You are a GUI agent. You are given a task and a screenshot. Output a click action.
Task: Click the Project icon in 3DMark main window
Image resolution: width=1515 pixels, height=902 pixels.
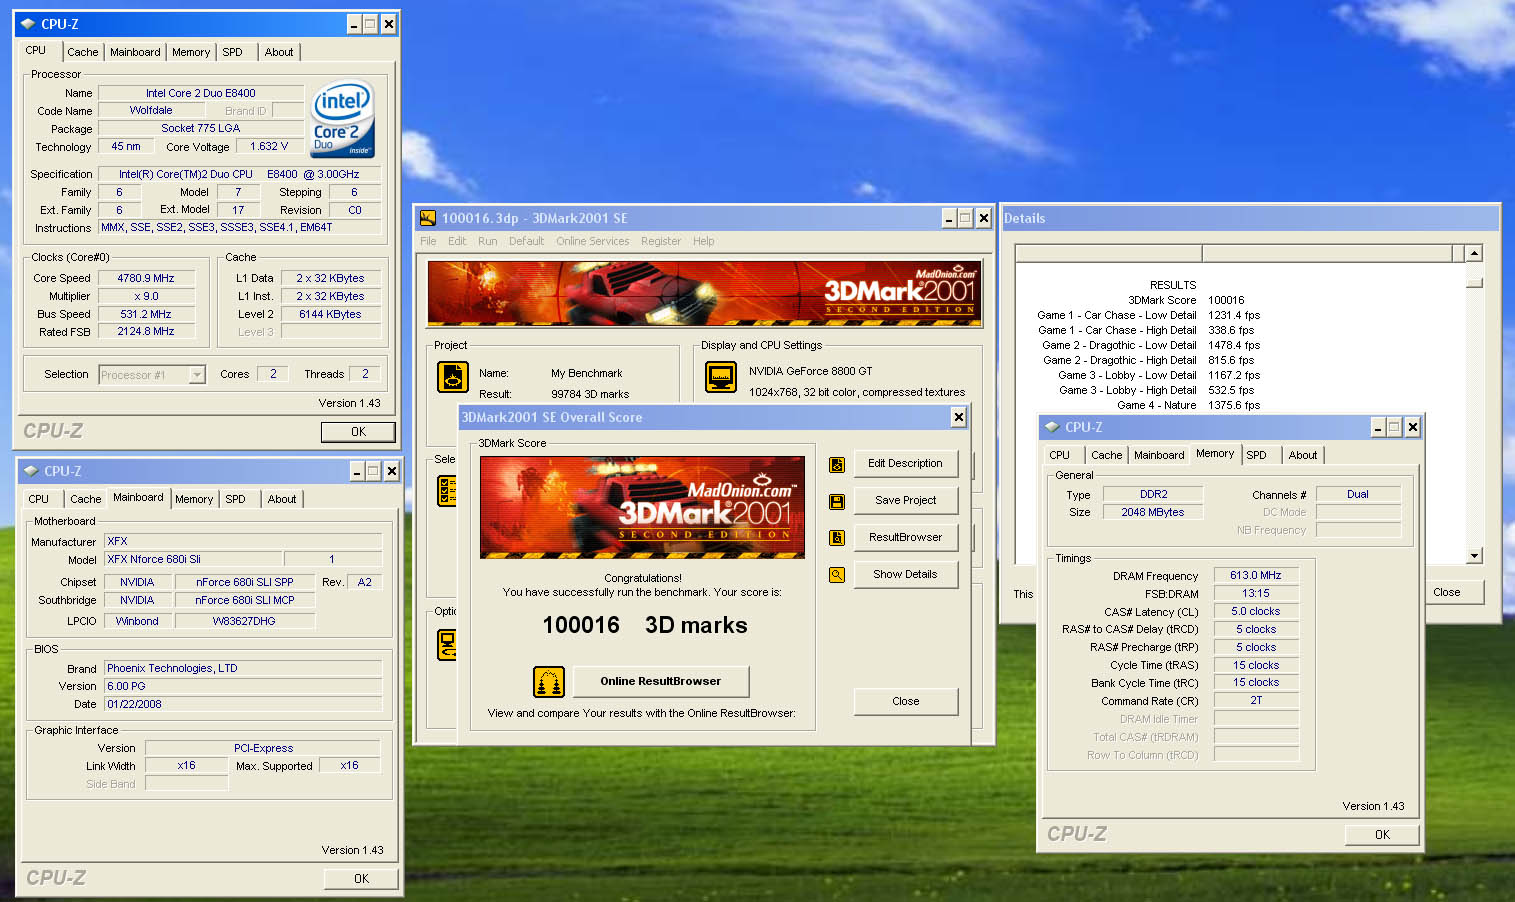coord(453,378)
